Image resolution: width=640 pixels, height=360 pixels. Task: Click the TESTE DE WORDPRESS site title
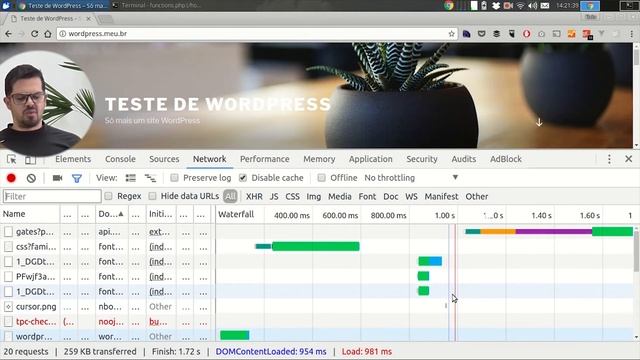pos(218,104)
